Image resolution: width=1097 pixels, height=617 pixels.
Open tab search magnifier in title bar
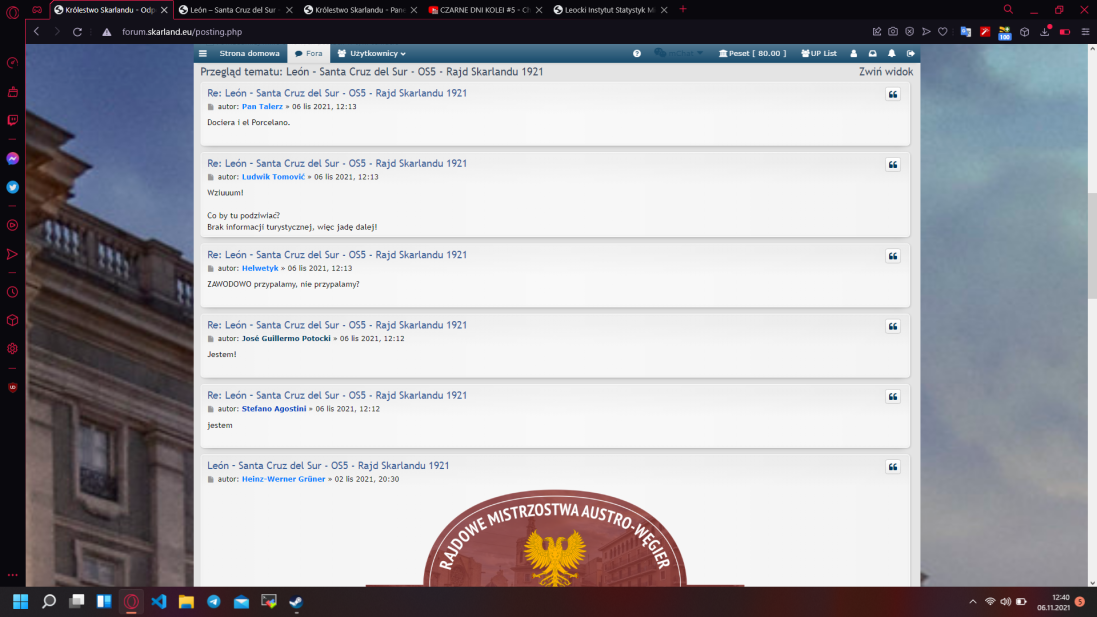pos(1008,10)
